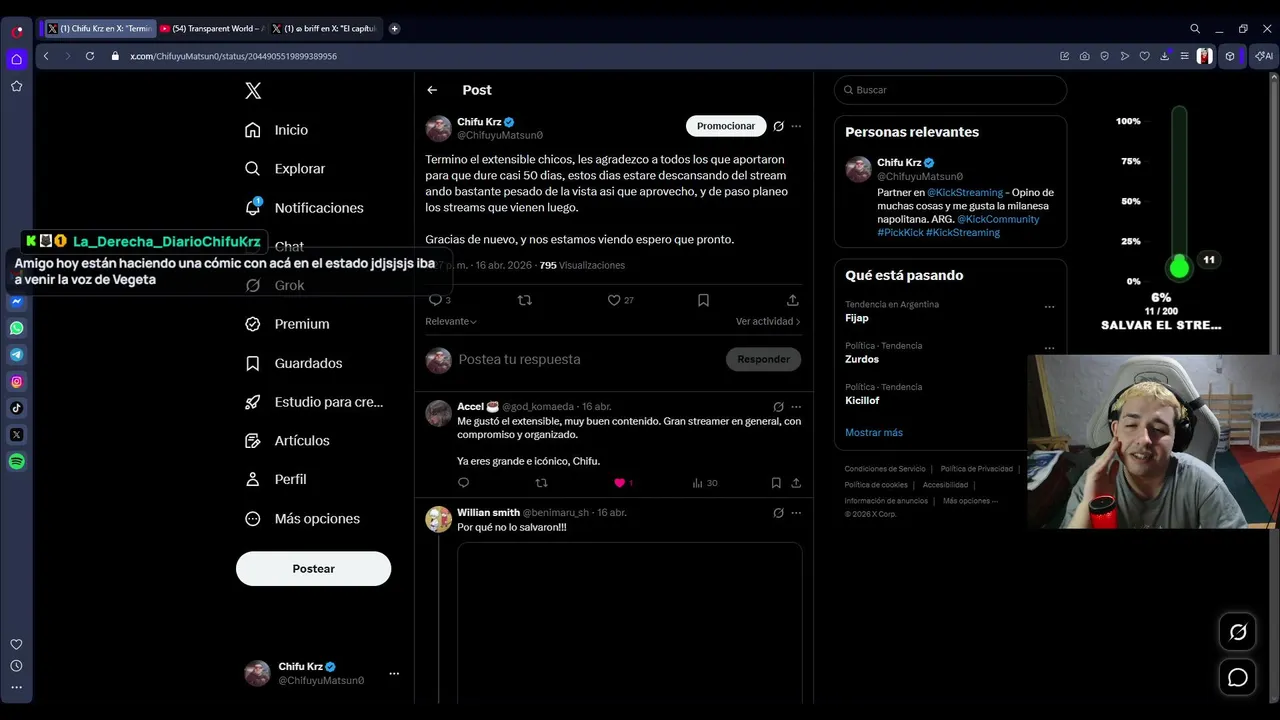Open Instagram in browser sidebar
Screen dimensions: 1280x720
pos(17,382)
